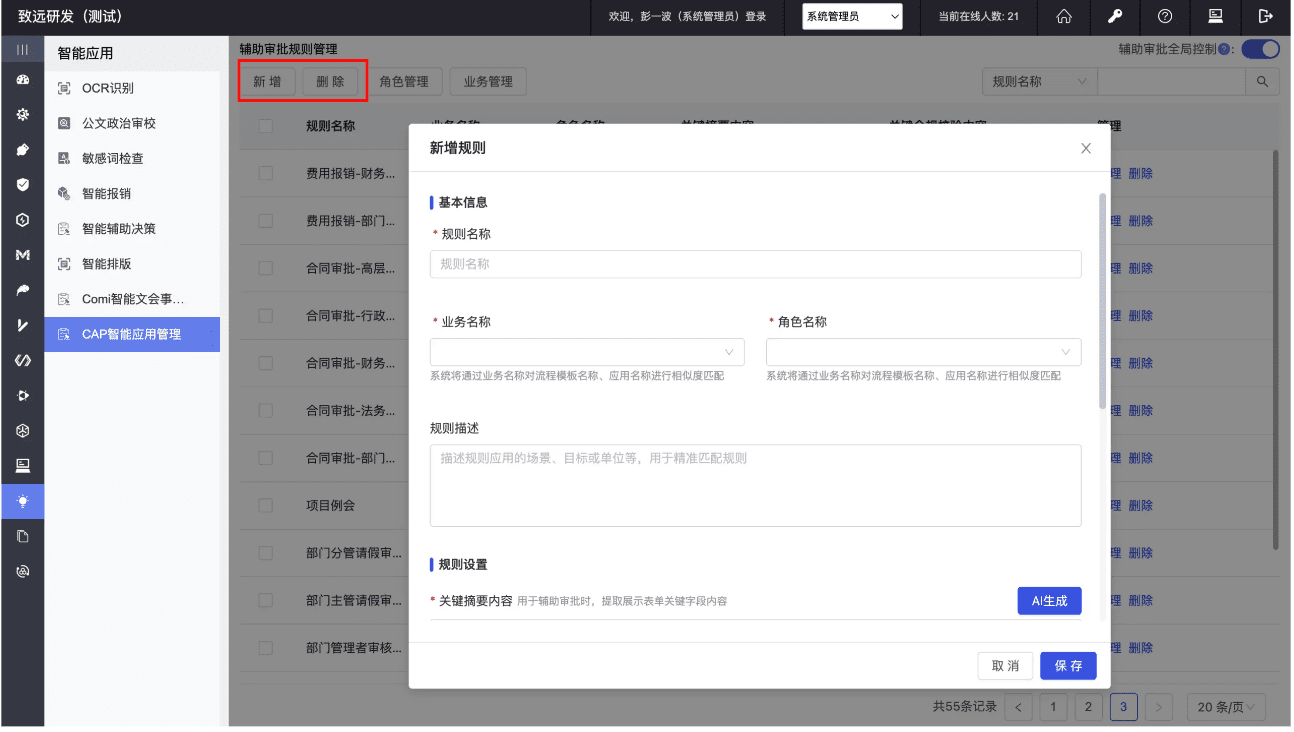Image resolution: width=1294 pixels, height=732 pixels.
Task: Toggle the 辅助审批全局控制 switch
Action: (1260, 49)
